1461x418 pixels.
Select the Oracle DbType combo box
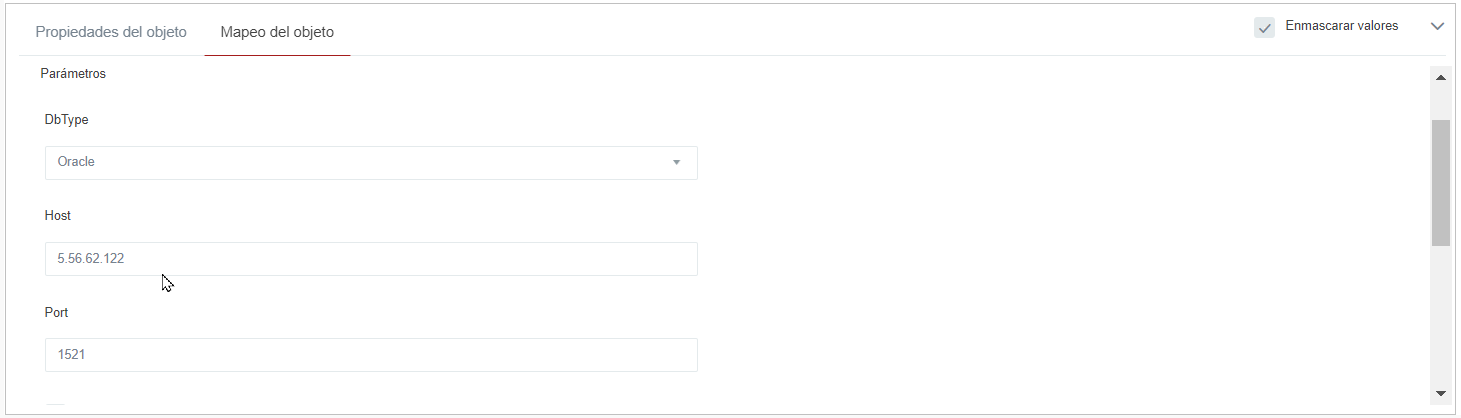[x=360, y=162]
